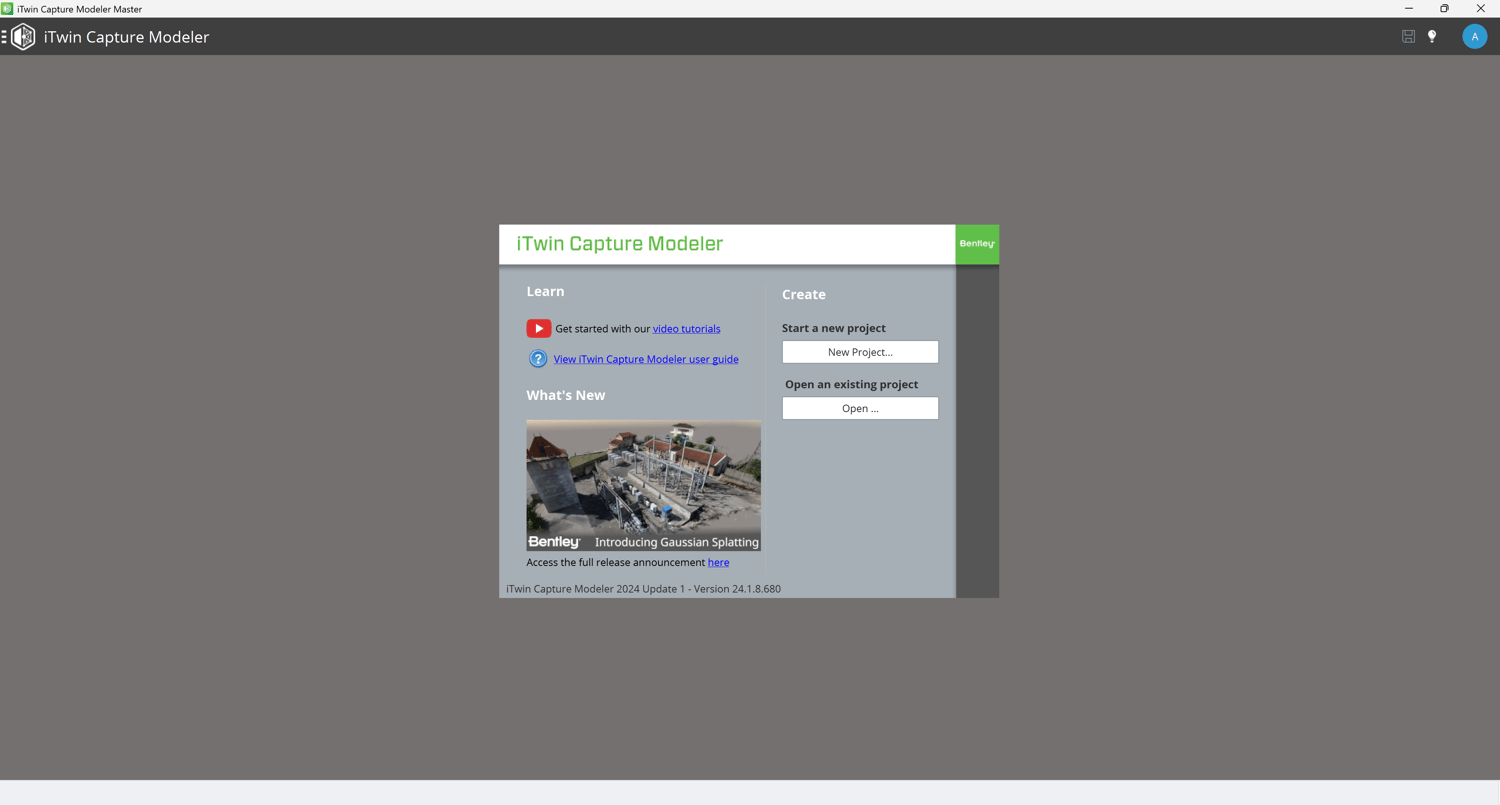Image resolution: width=1500 pixels, height=805 pixels.
Task: Click the Gaussian Splatting preview image
Action: tap(644, 485)
